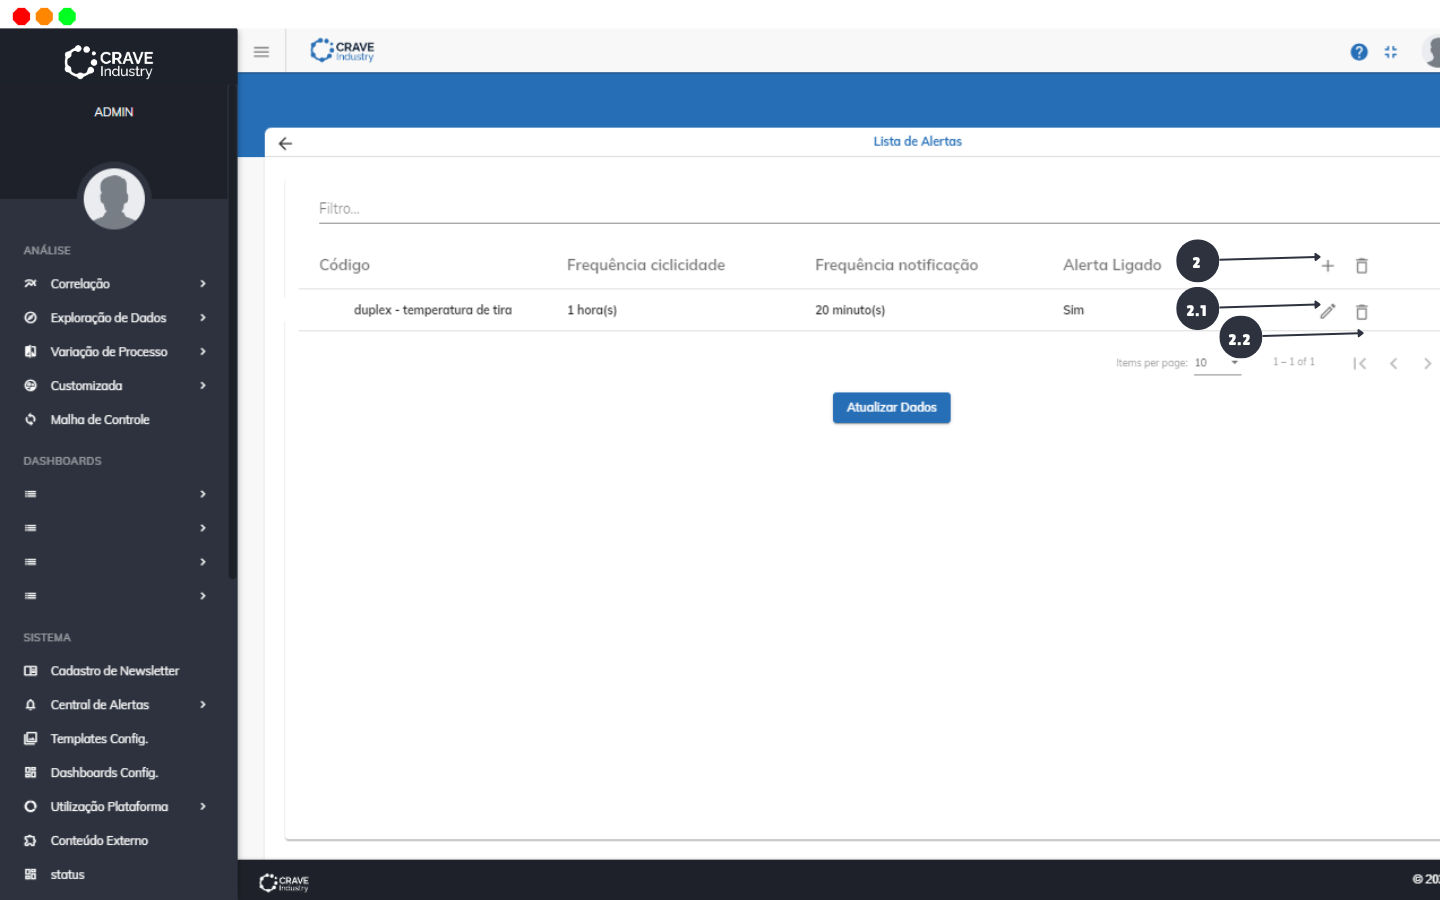Open the items per page dropdown
The width and height of the screenshot is (1440, 900).
1217,363
